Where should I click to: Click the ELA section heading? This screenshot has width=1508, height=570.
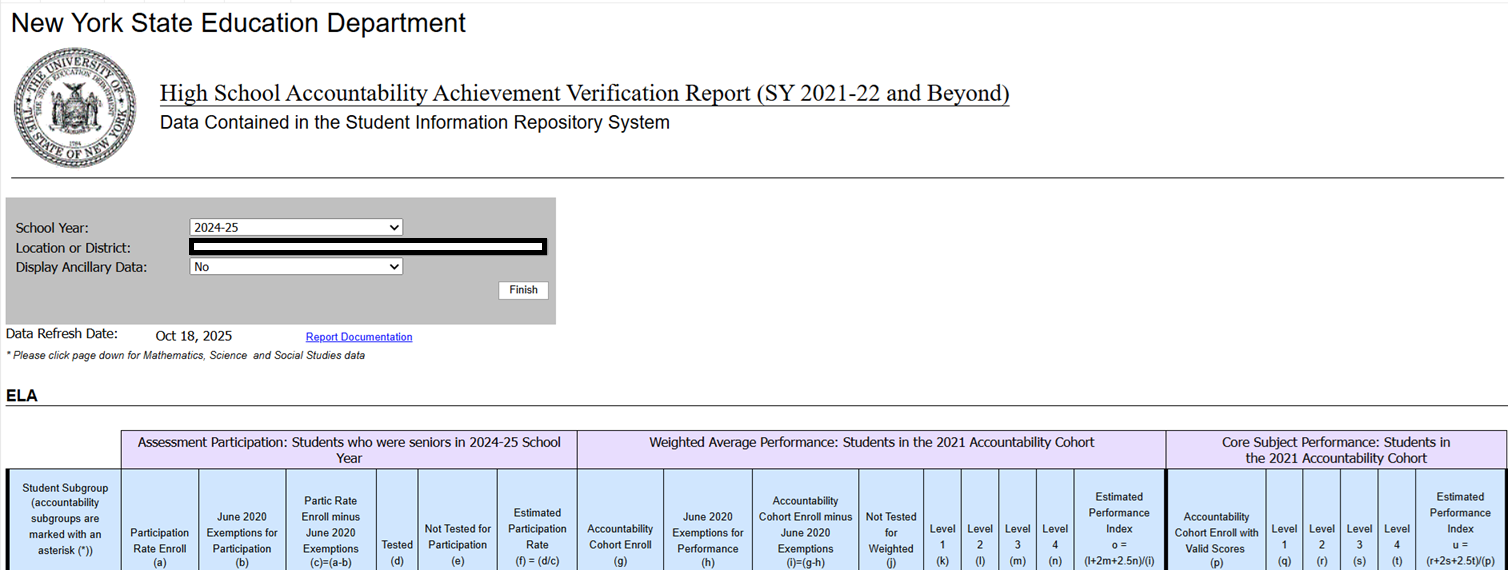[22, 396]
